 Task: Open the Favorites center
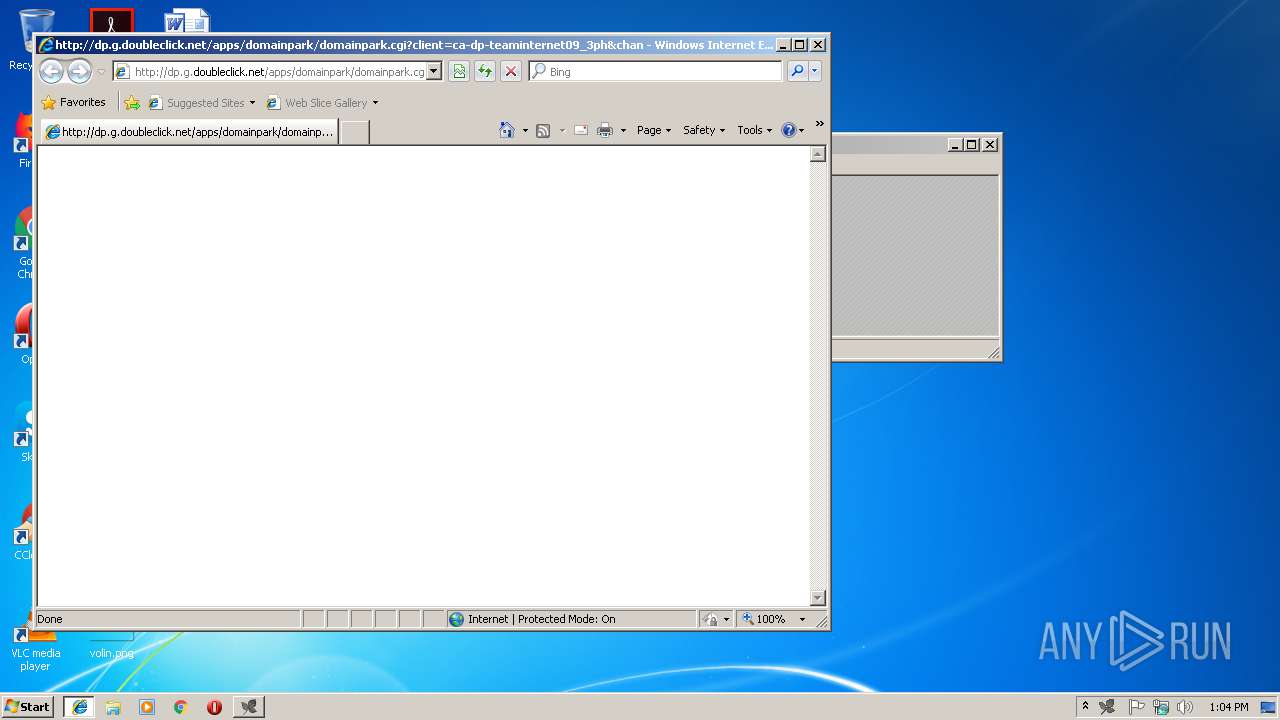tap(73, 102)
